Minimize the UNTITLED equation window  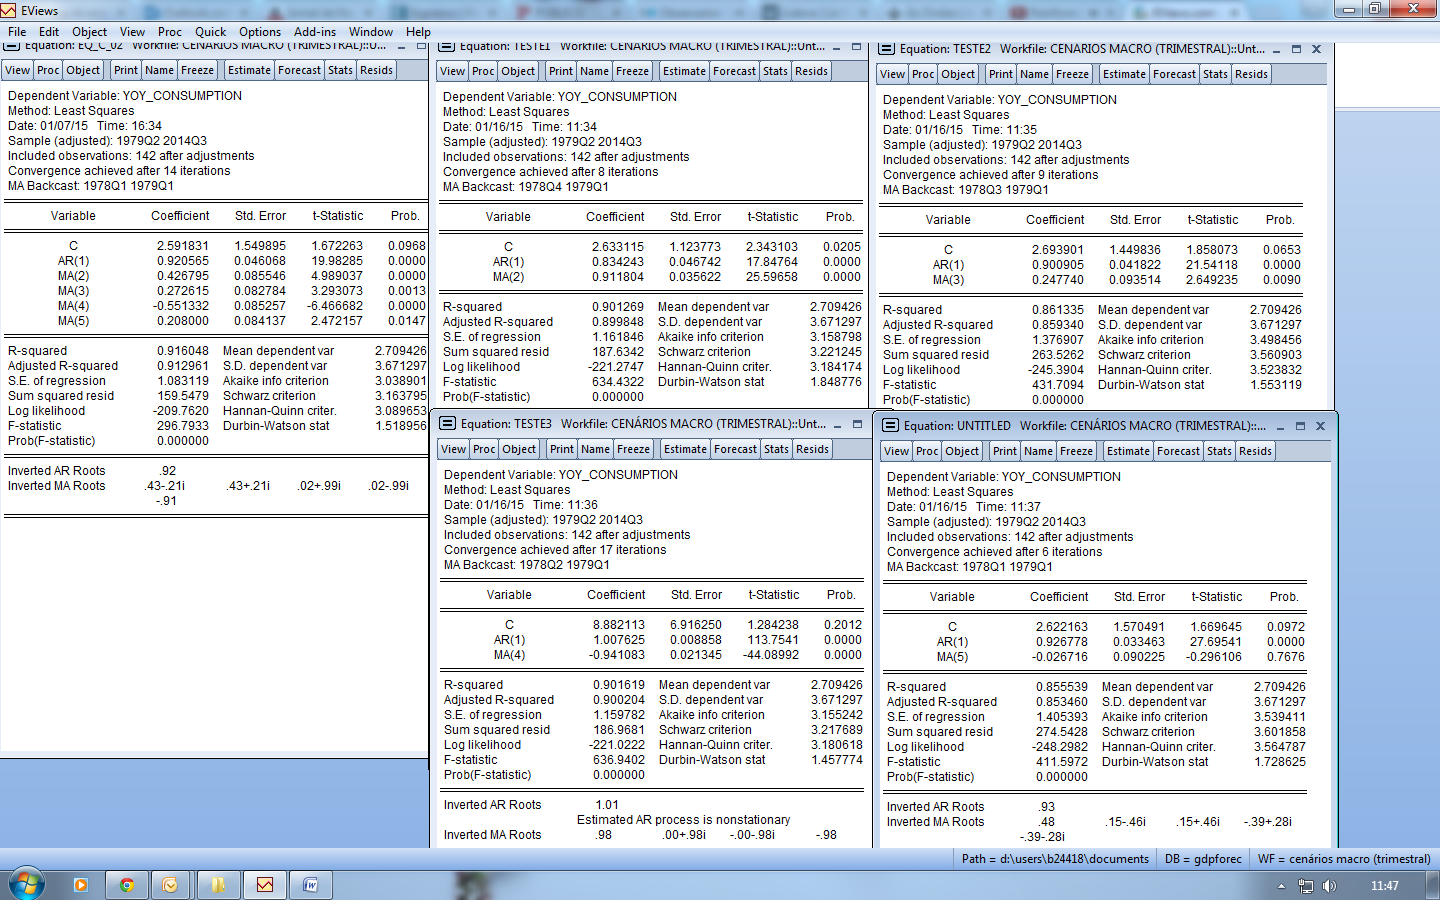(1281, 426)
